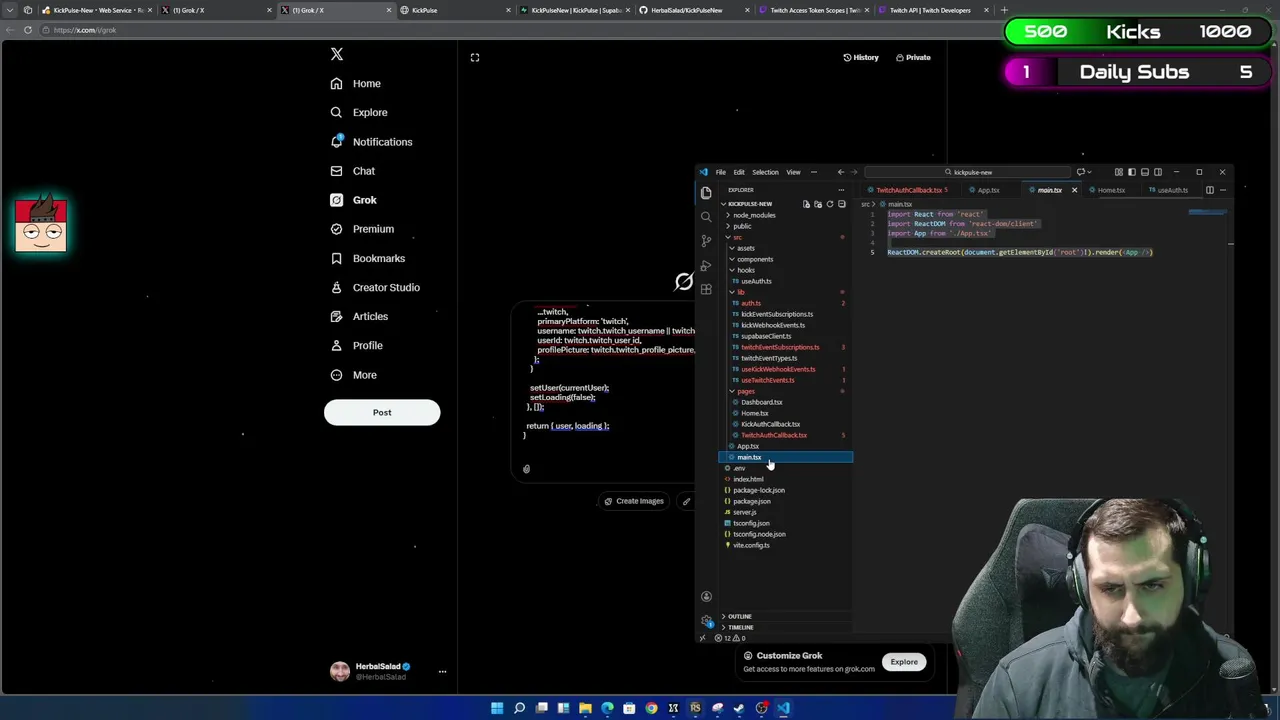Switch to the Home.tsx editor tab
Screen dimensions: 1280x720
tap(1110, 190)
